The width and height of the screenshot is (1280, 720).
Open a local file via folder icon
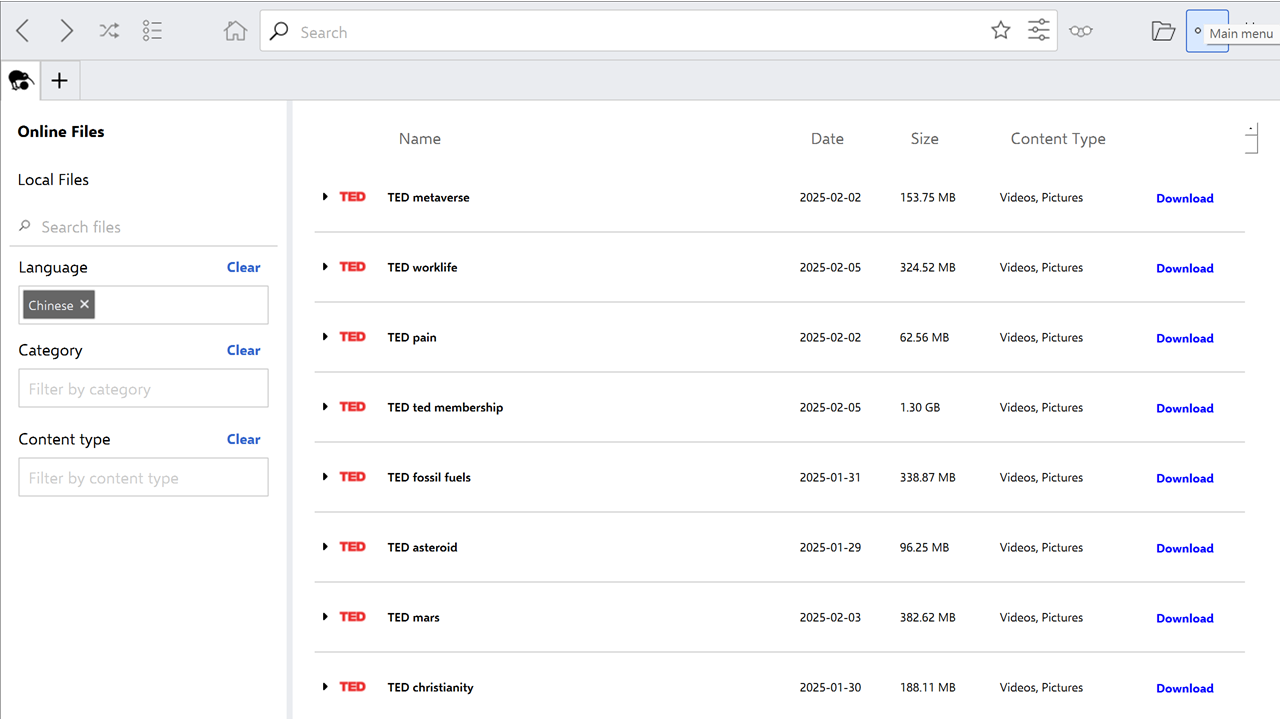coord(1163,31)
